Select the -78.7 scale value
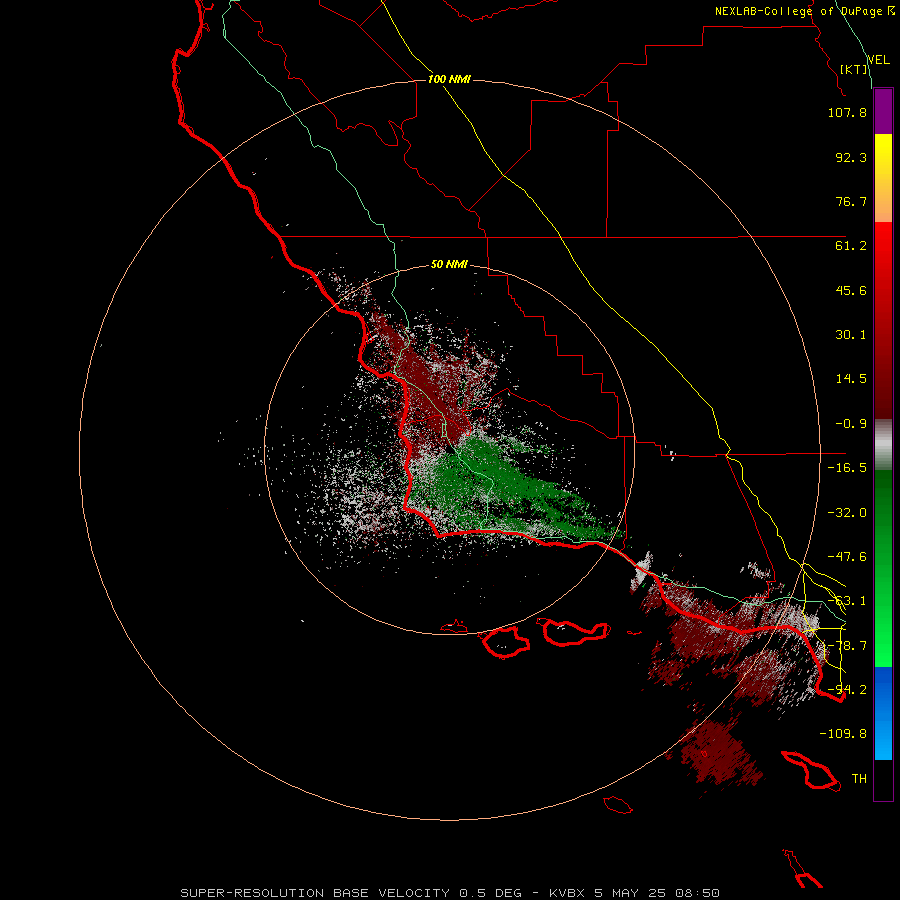 [847, 646]
